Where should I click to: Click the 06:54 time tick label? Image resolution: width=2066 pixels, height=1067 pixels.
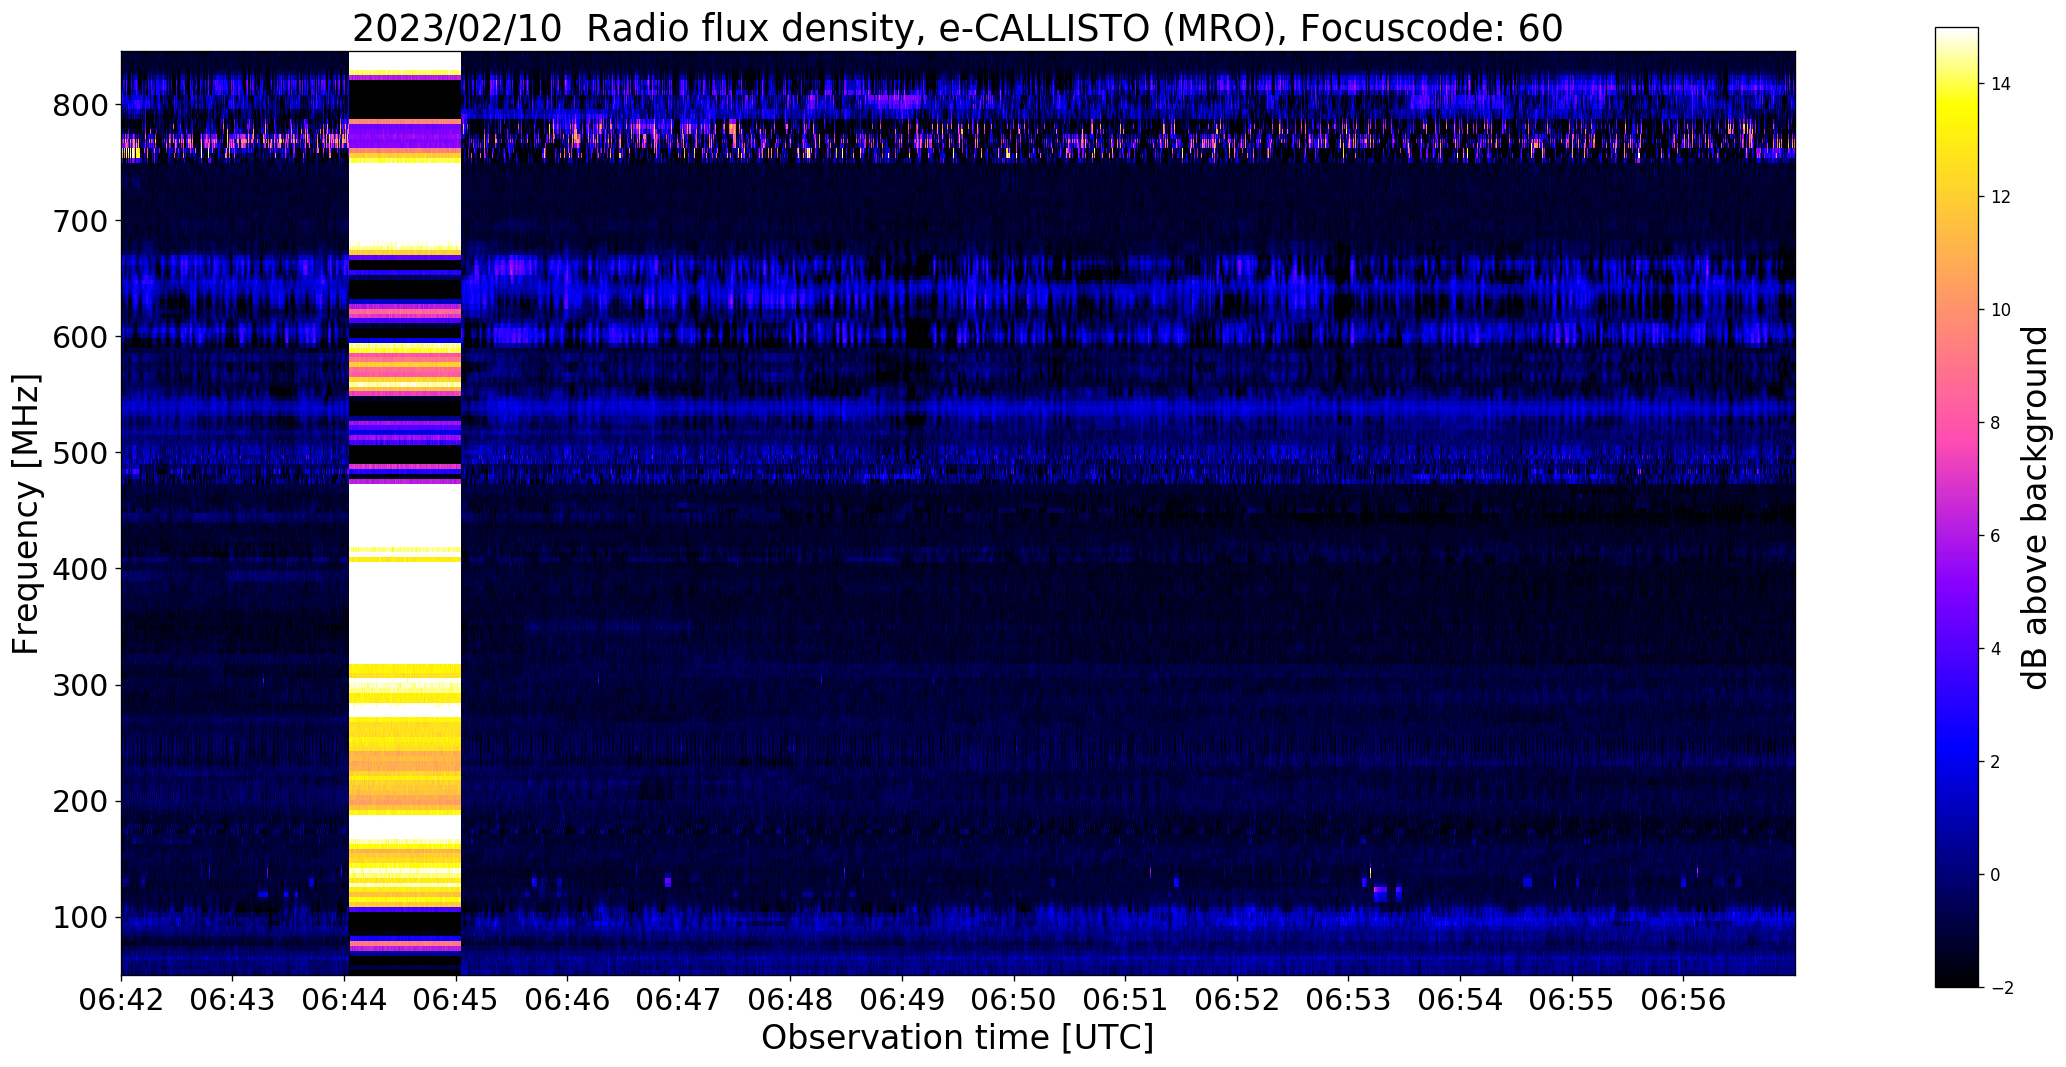pyautogui.click(x=1461, y=1000)
